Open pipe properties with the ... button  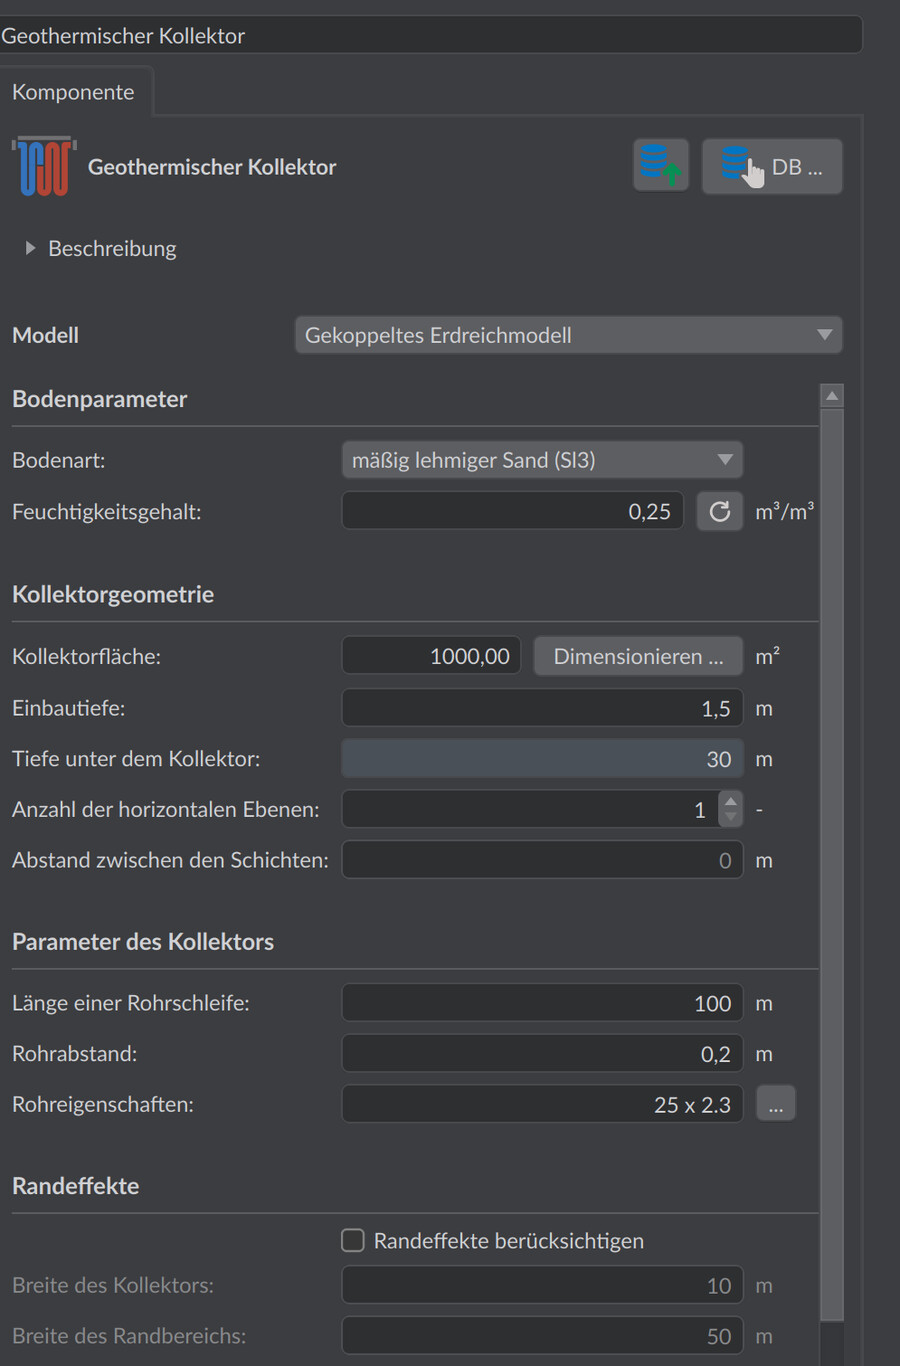[776, 1104]
